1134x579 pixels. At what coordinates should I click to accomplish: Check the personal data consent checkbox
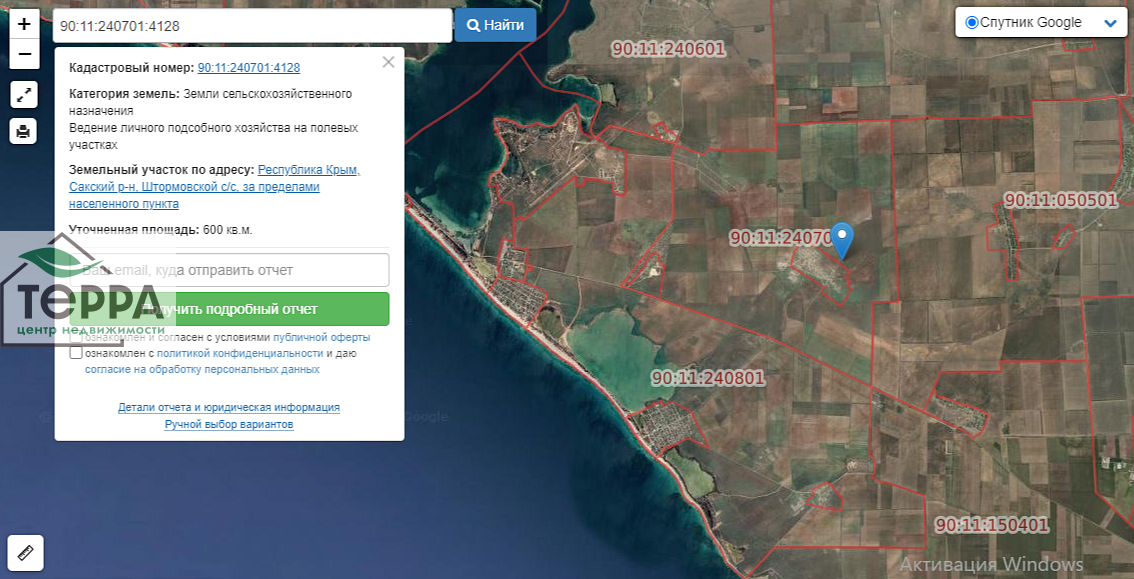[x=76, y=353]
